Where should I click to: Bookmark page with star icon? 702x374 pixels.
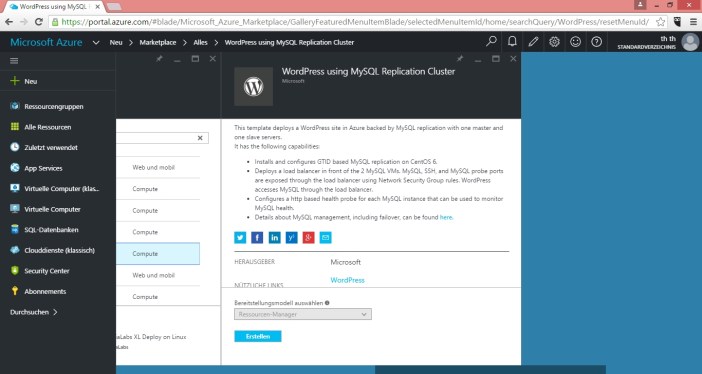coord(660,21)
